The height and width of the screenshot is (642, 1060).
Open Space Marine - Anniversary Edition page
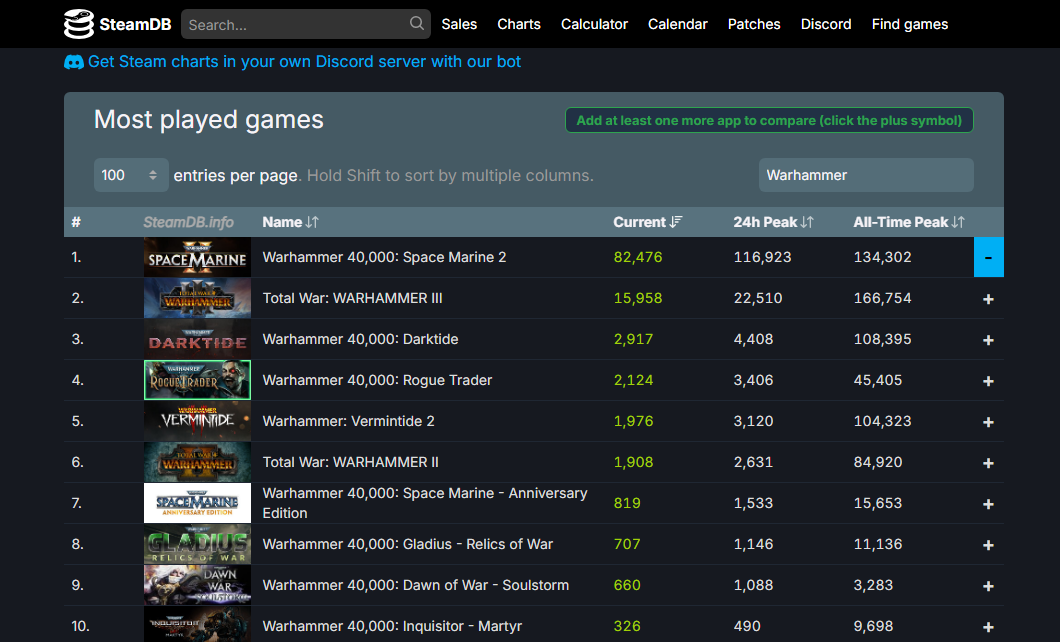click(425, 503)
